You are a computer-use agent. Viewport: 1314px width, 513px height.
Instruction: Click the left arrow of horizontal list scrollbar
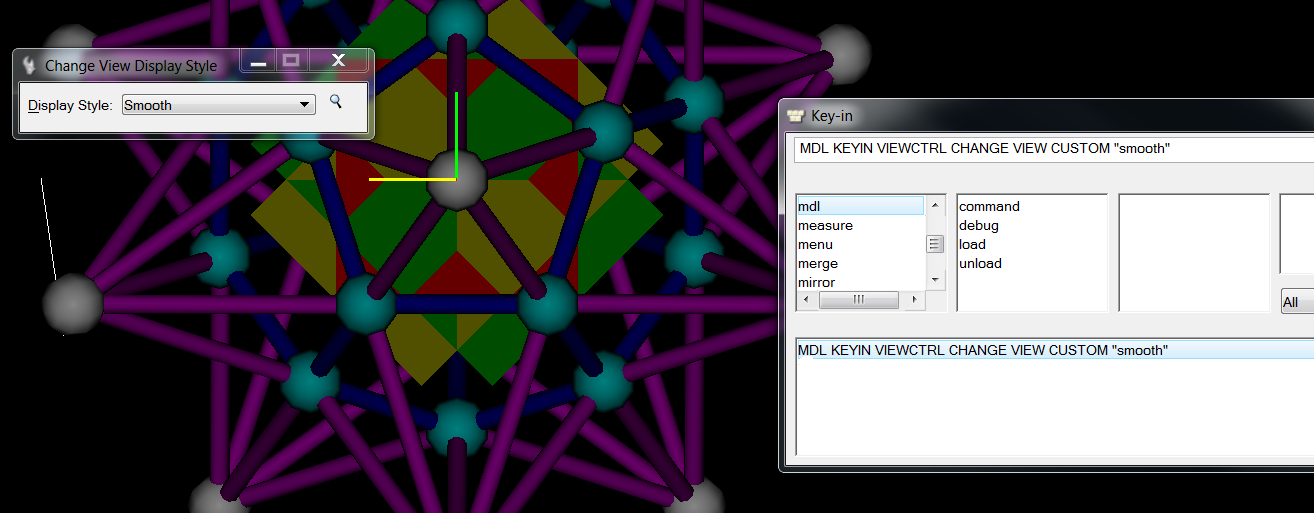(x=805, y=299)
